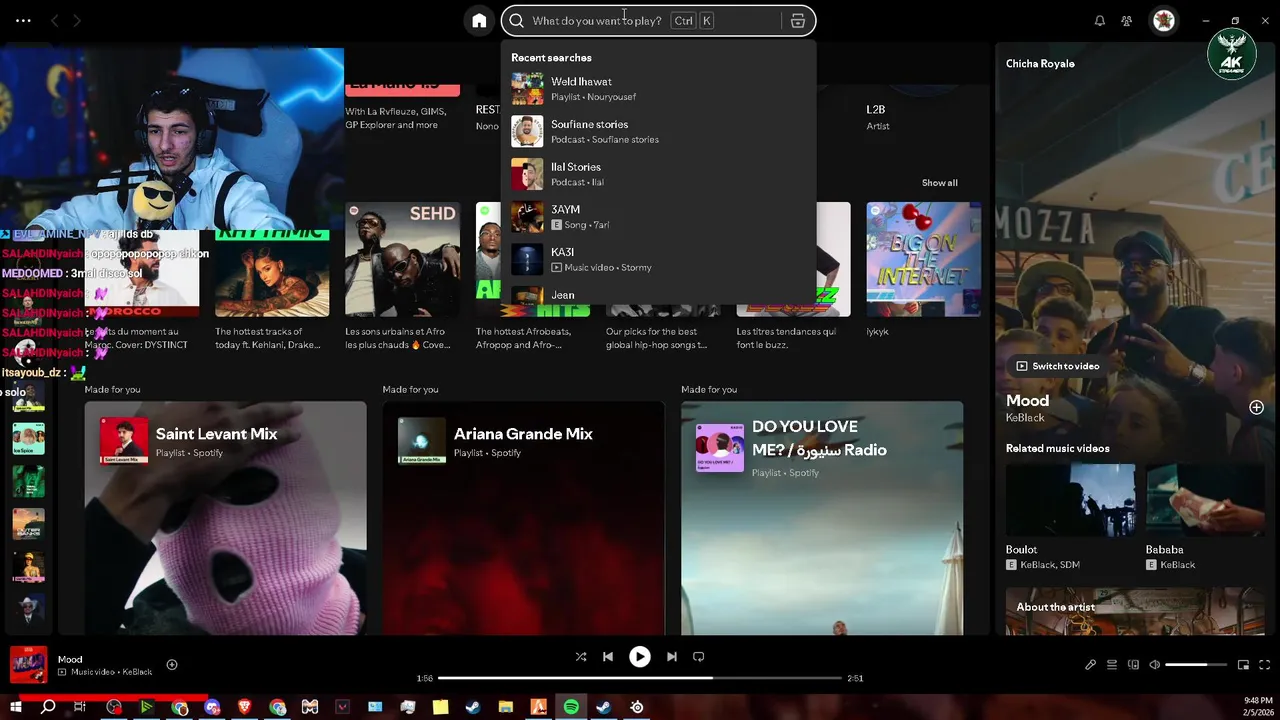This screenshot has height=720, width=1280.
Task: Open 'Connect to a device' icon
Action: 1133,665
